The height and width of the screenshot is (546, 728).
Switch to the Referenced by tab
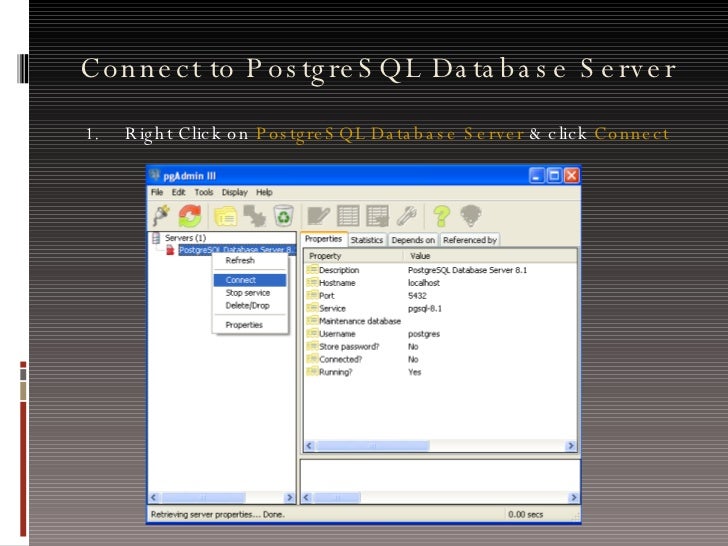click(470, 240)
